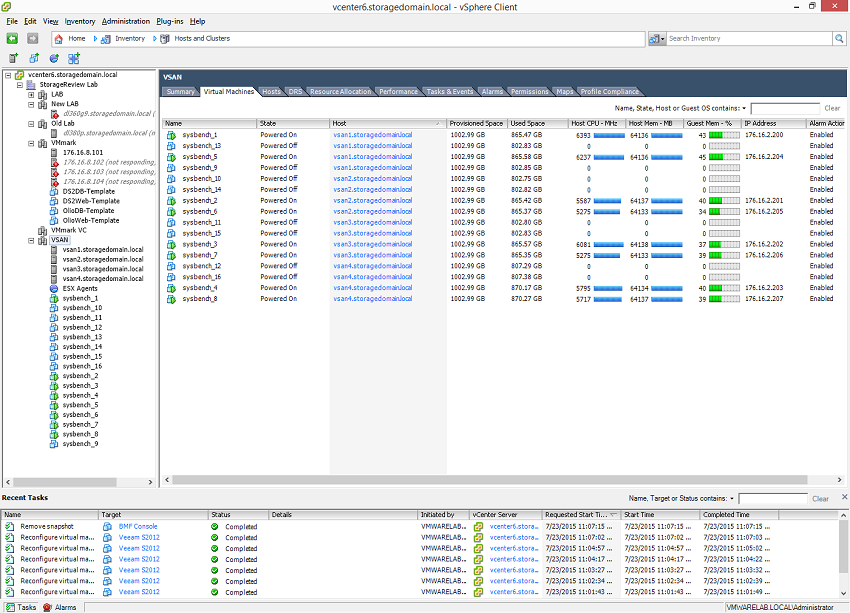This screenshot has width=850, height=613.
Task: Click the New Datacenter toolbar icon
Action: pos(13,58)
